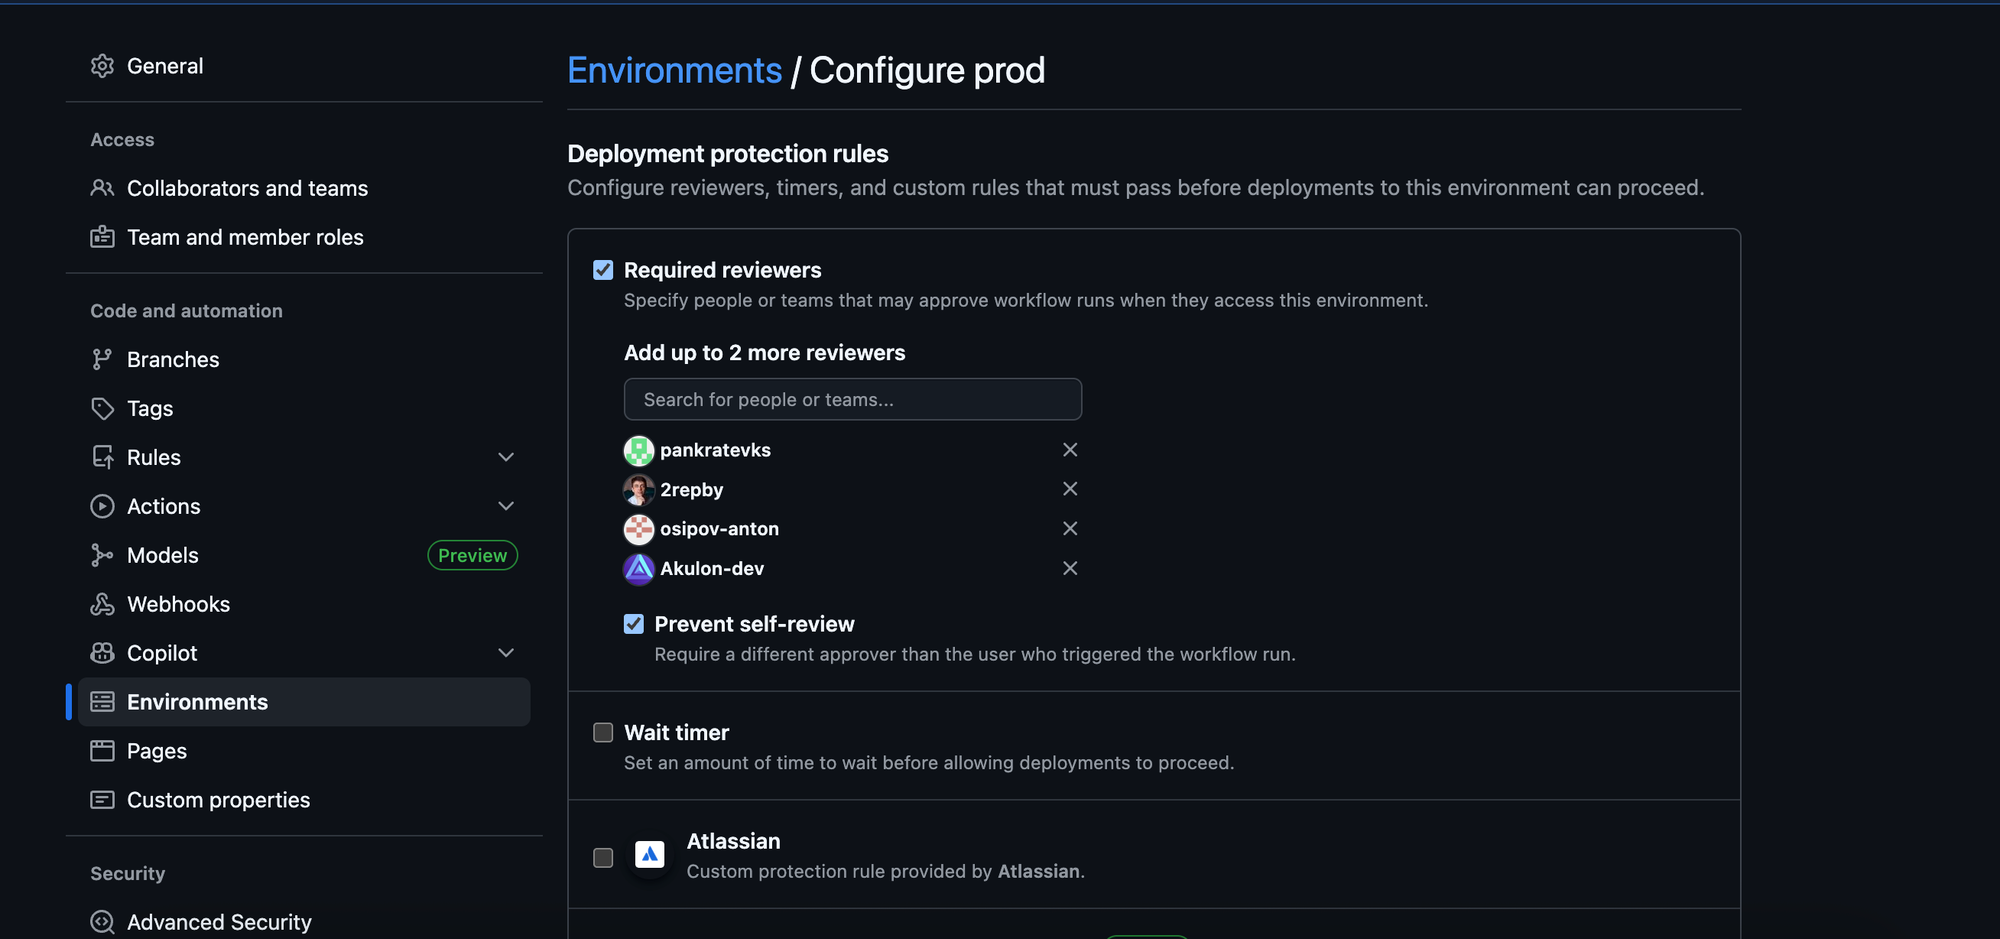Image resolution: width=2000 pixels, height=939 pixels.
Task: Expand the Actions sidebar section
Action: 506,506
